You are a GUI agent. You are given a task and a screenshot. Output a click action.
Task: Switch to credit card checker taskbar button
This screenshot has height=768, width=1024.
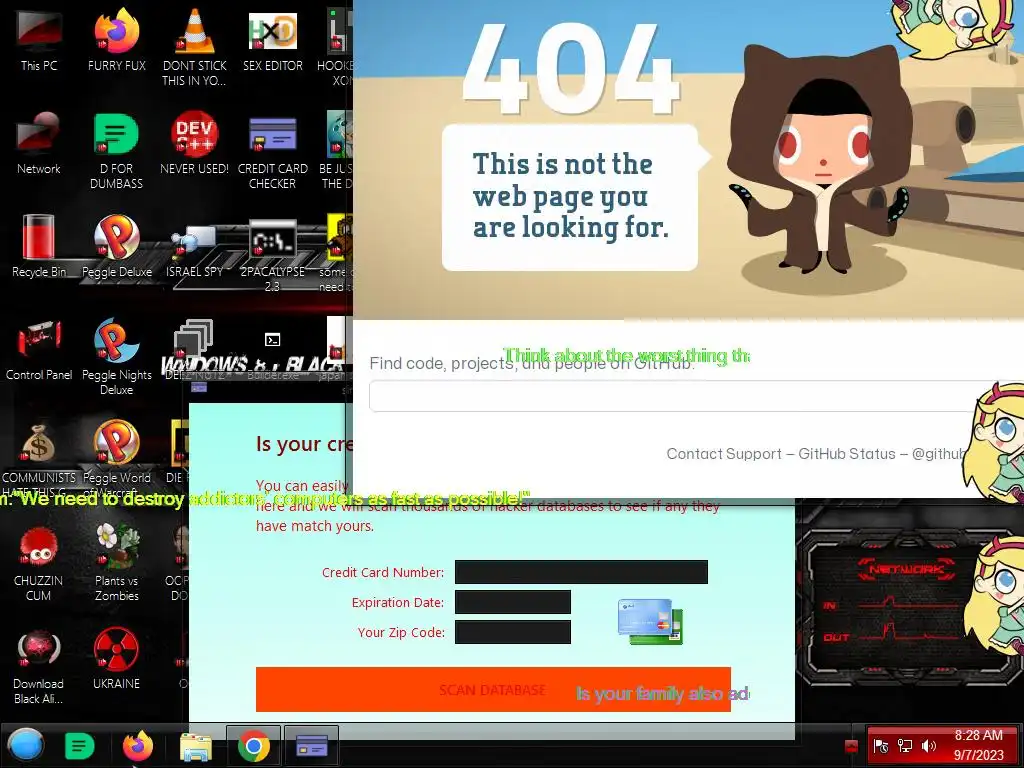(x=312, y=745)
